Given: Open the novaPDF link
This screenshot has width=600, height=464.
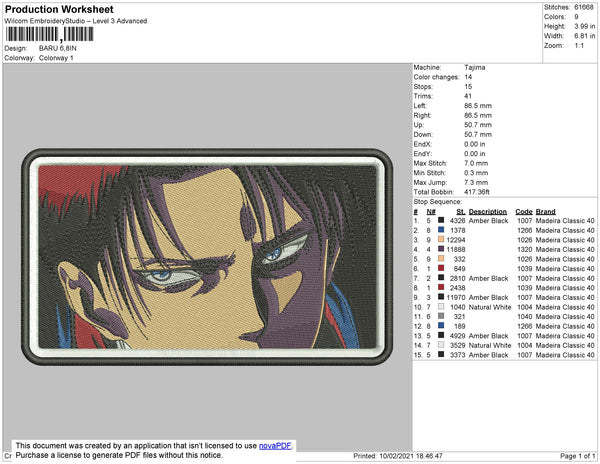Looking at the screenshot, I should click(276, 446).
